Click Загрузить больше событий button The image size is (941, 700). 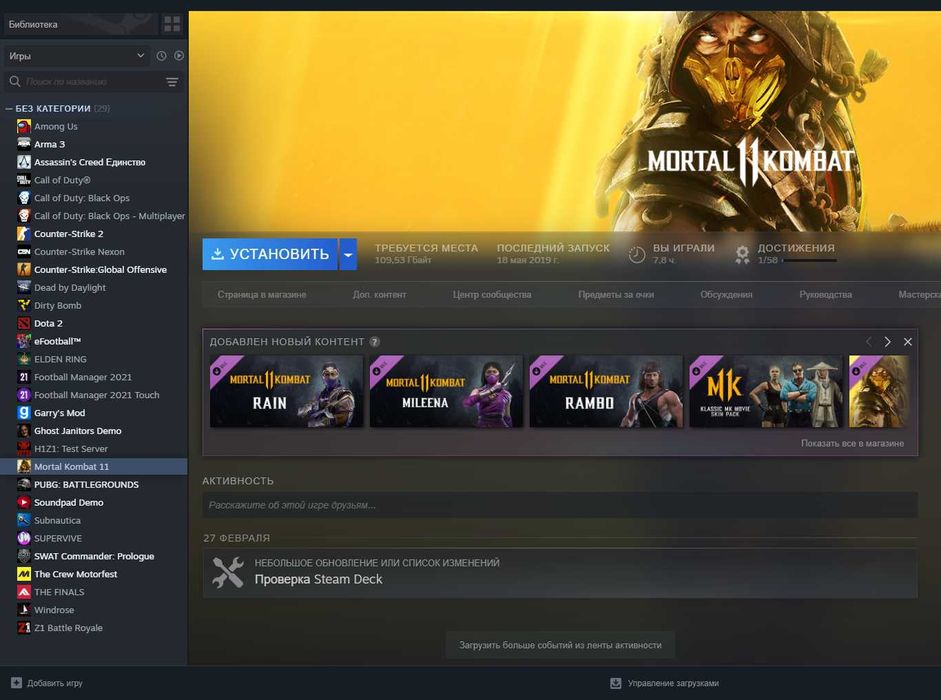click(x=560, y=645)
